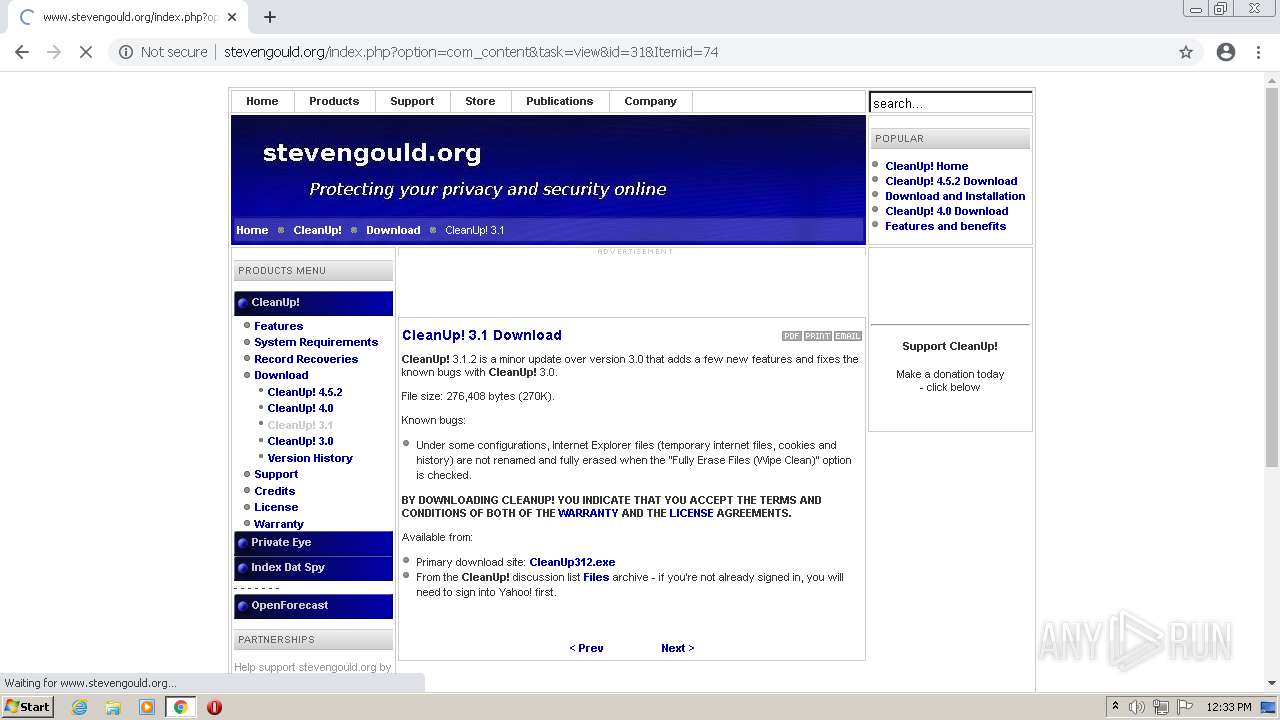1280x720 pixels.
Task: Click the PDF icon for article
Action: pos(792,336)
